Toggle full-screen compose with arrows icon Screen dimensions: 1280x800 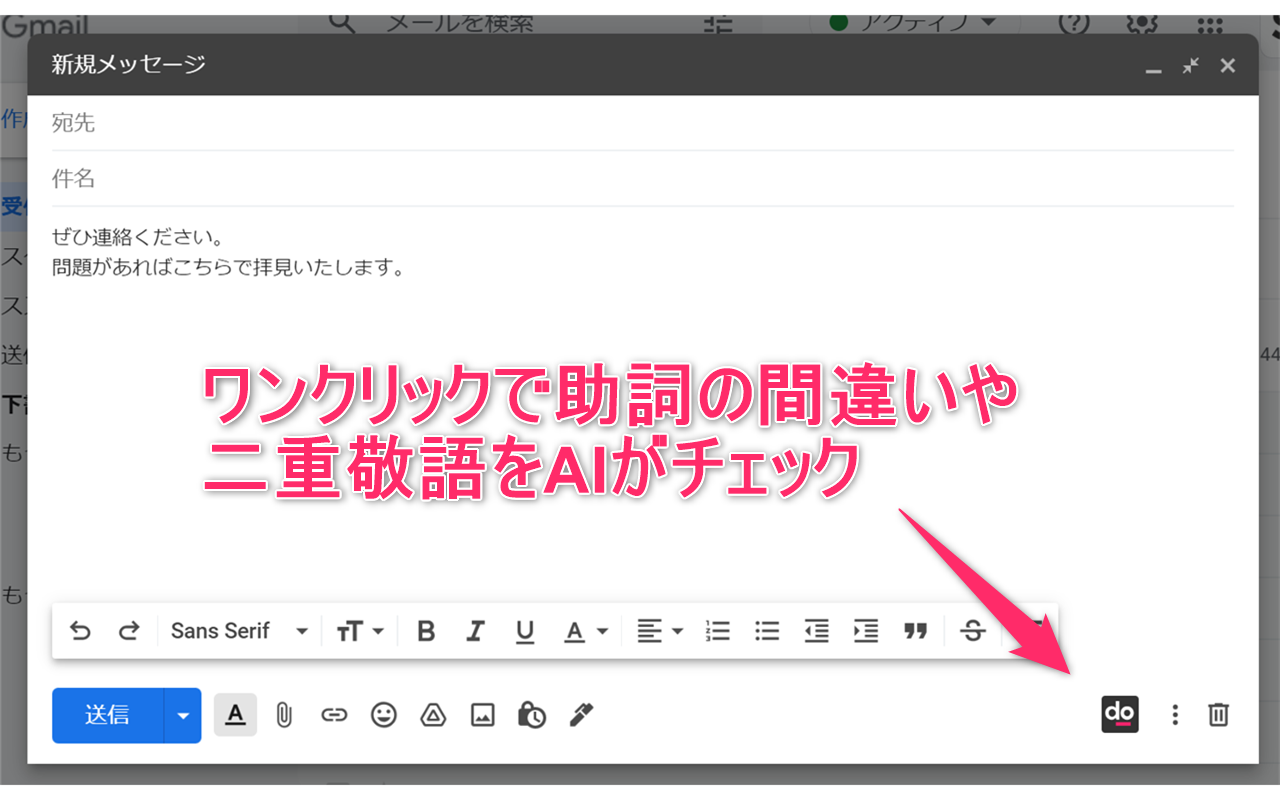(x=1190, y=66)
